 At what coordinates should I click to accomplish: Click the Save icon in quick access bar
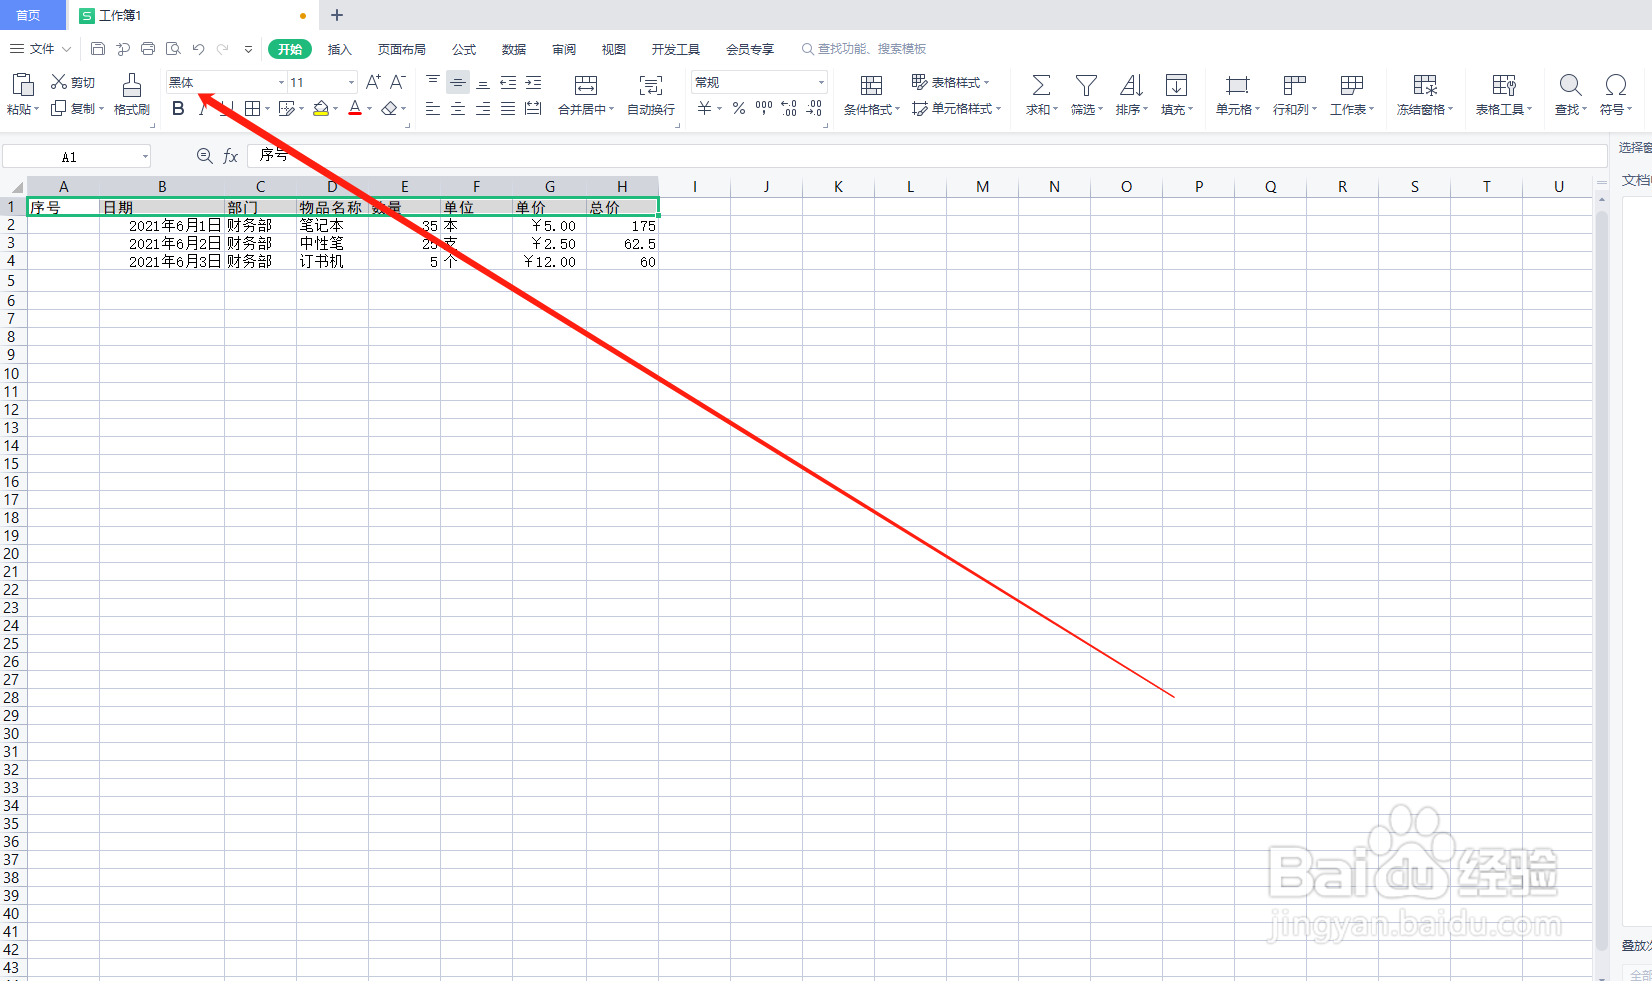click(x=97, y=49)
